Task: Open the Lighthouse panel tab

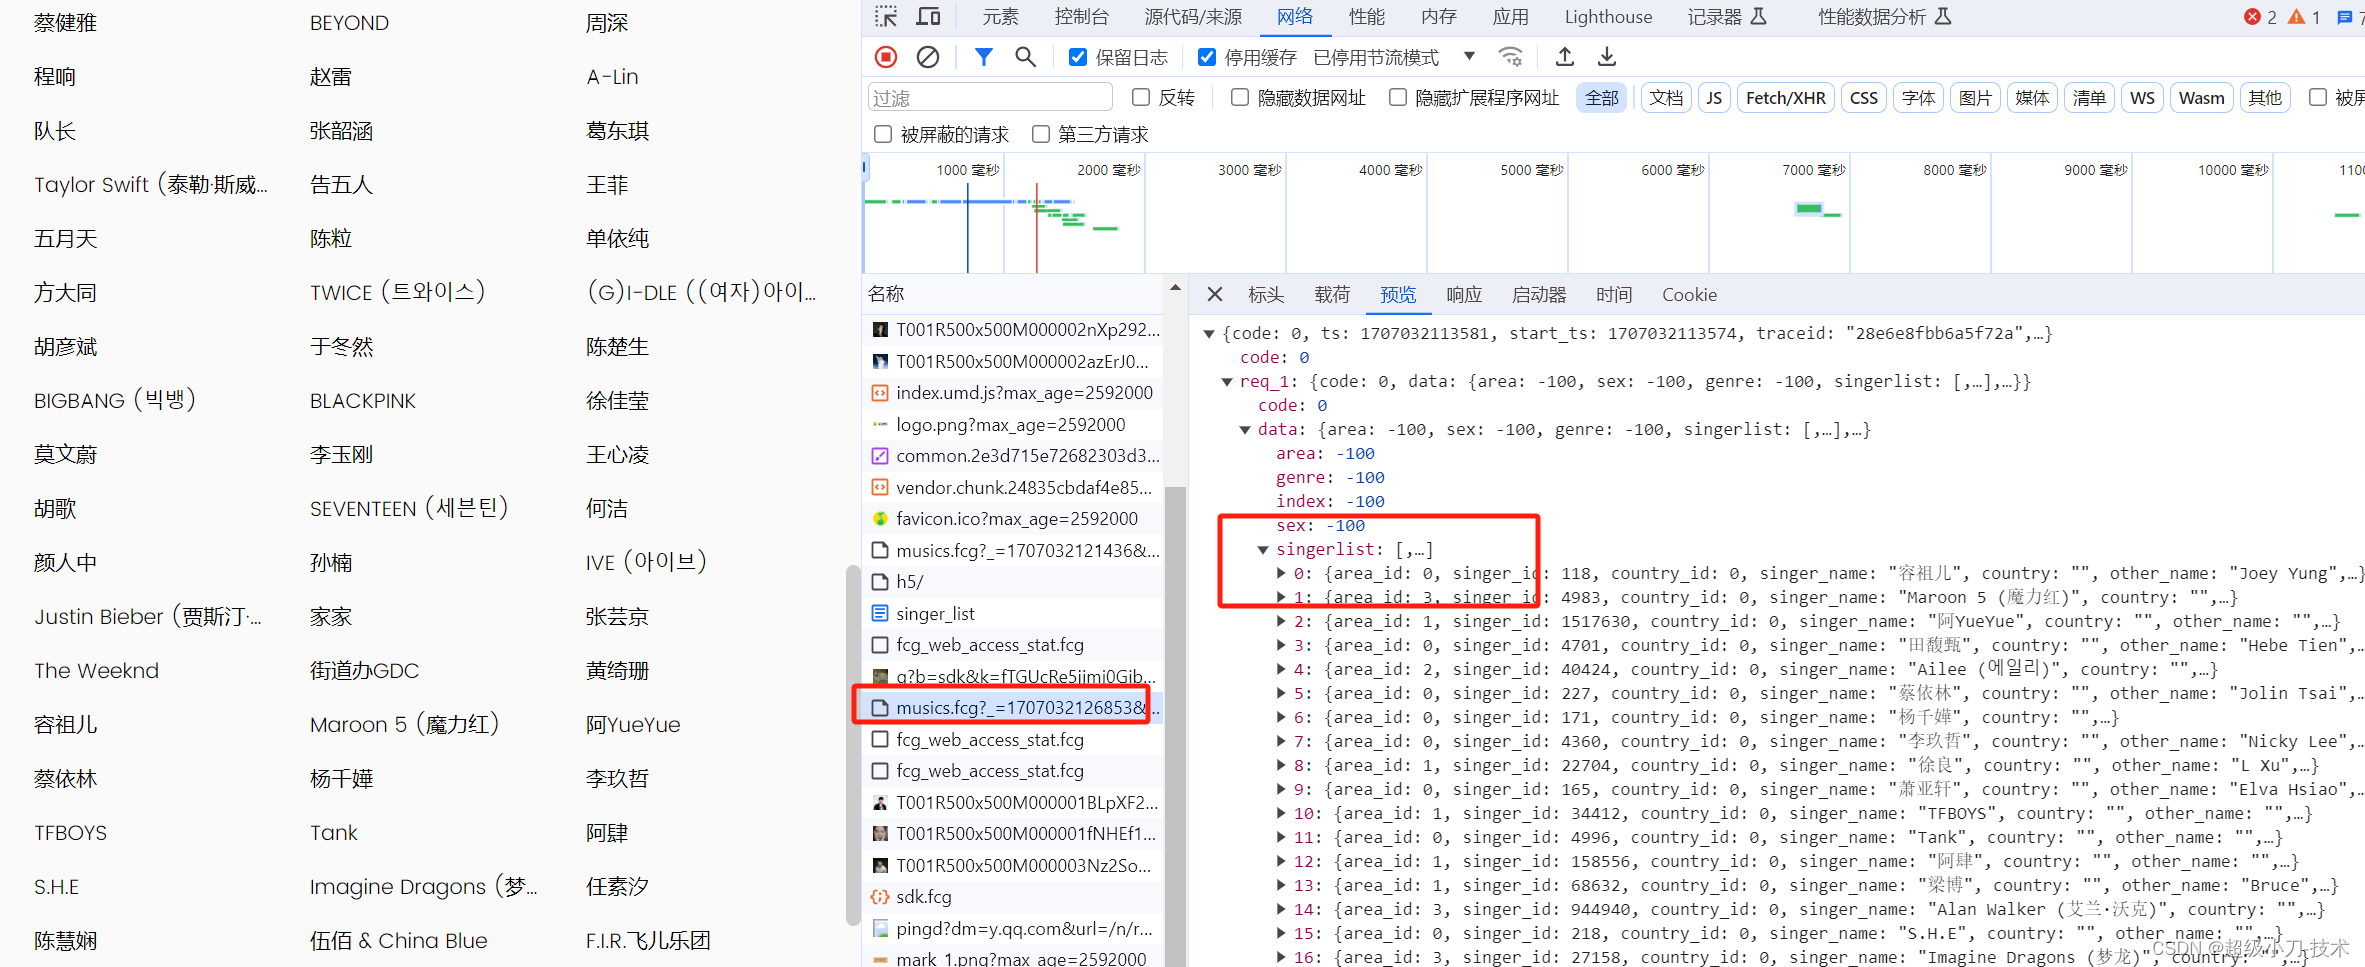Action: click(1608, 17)
